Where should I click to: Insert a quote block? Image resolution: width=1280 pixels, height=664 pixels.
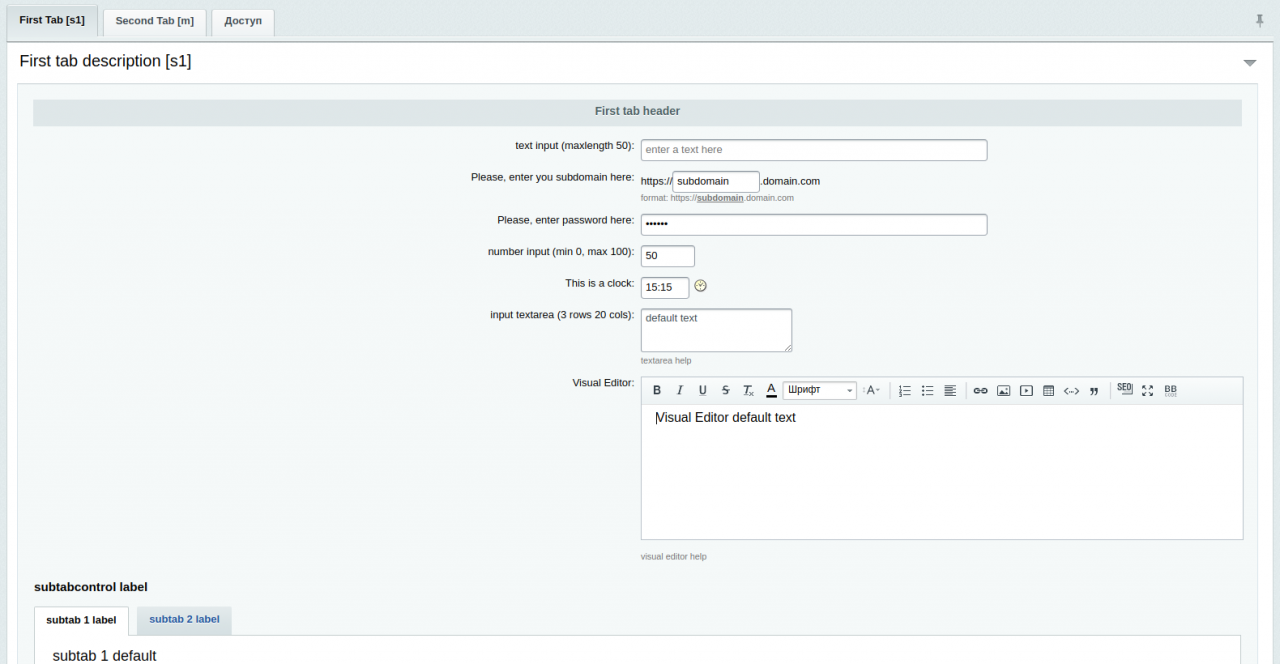tap(1094, 391)
